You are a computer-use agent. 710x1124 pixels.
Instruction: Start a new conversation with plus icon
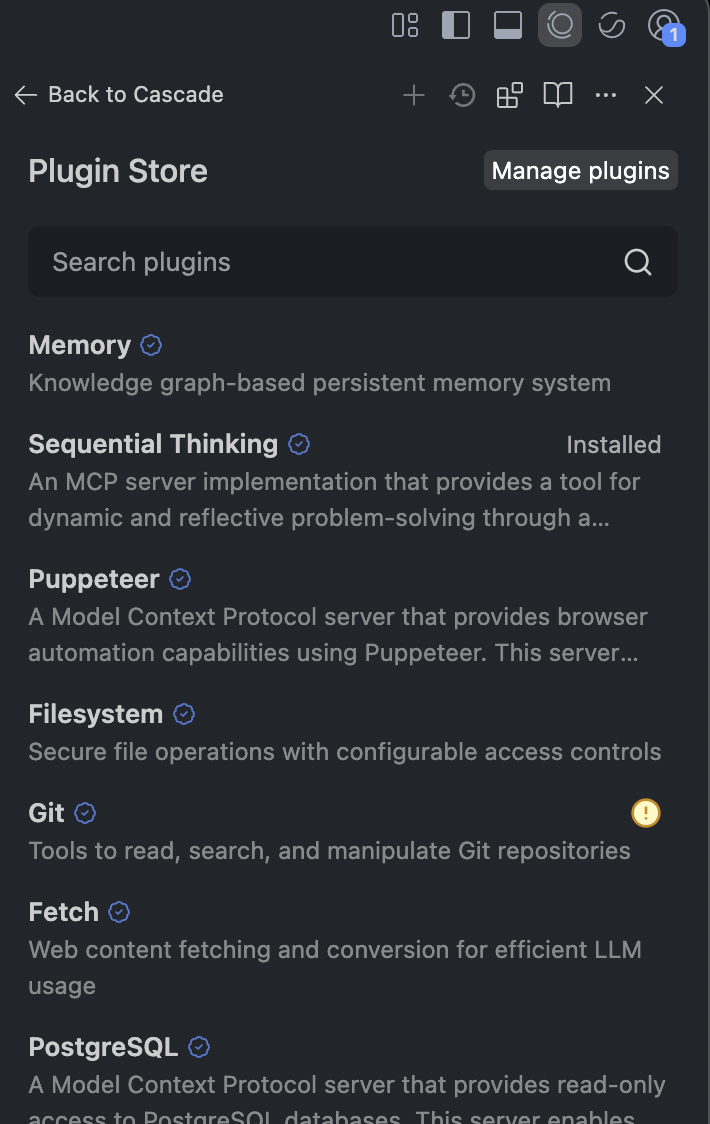click(414, 95)
